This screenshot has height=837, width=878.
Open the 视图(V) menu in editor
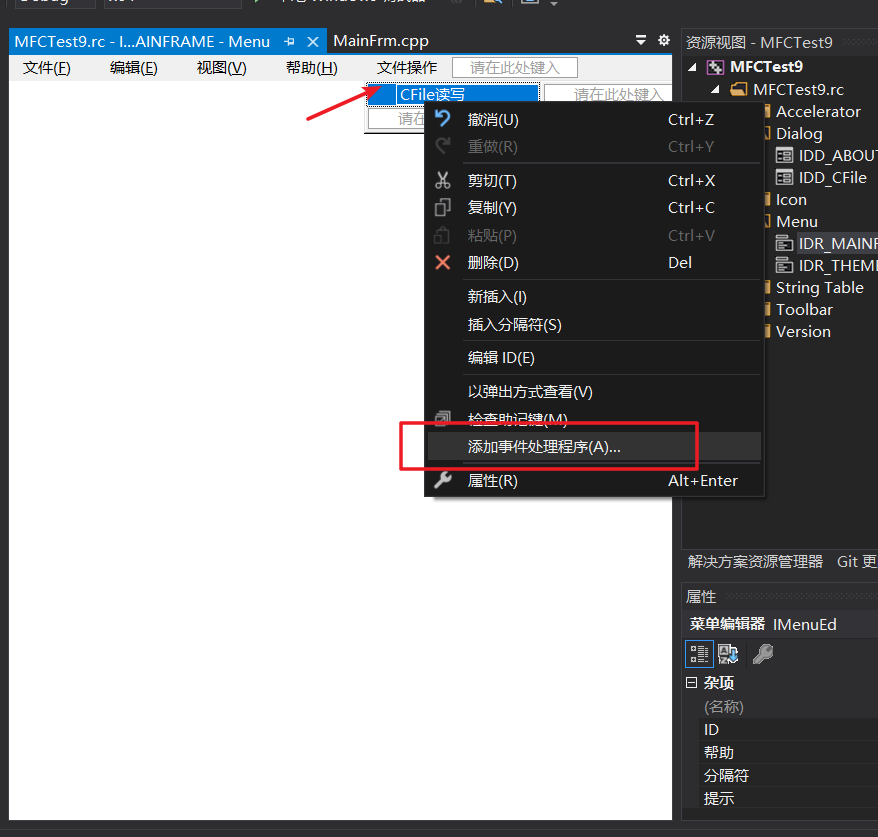[221, 68]
